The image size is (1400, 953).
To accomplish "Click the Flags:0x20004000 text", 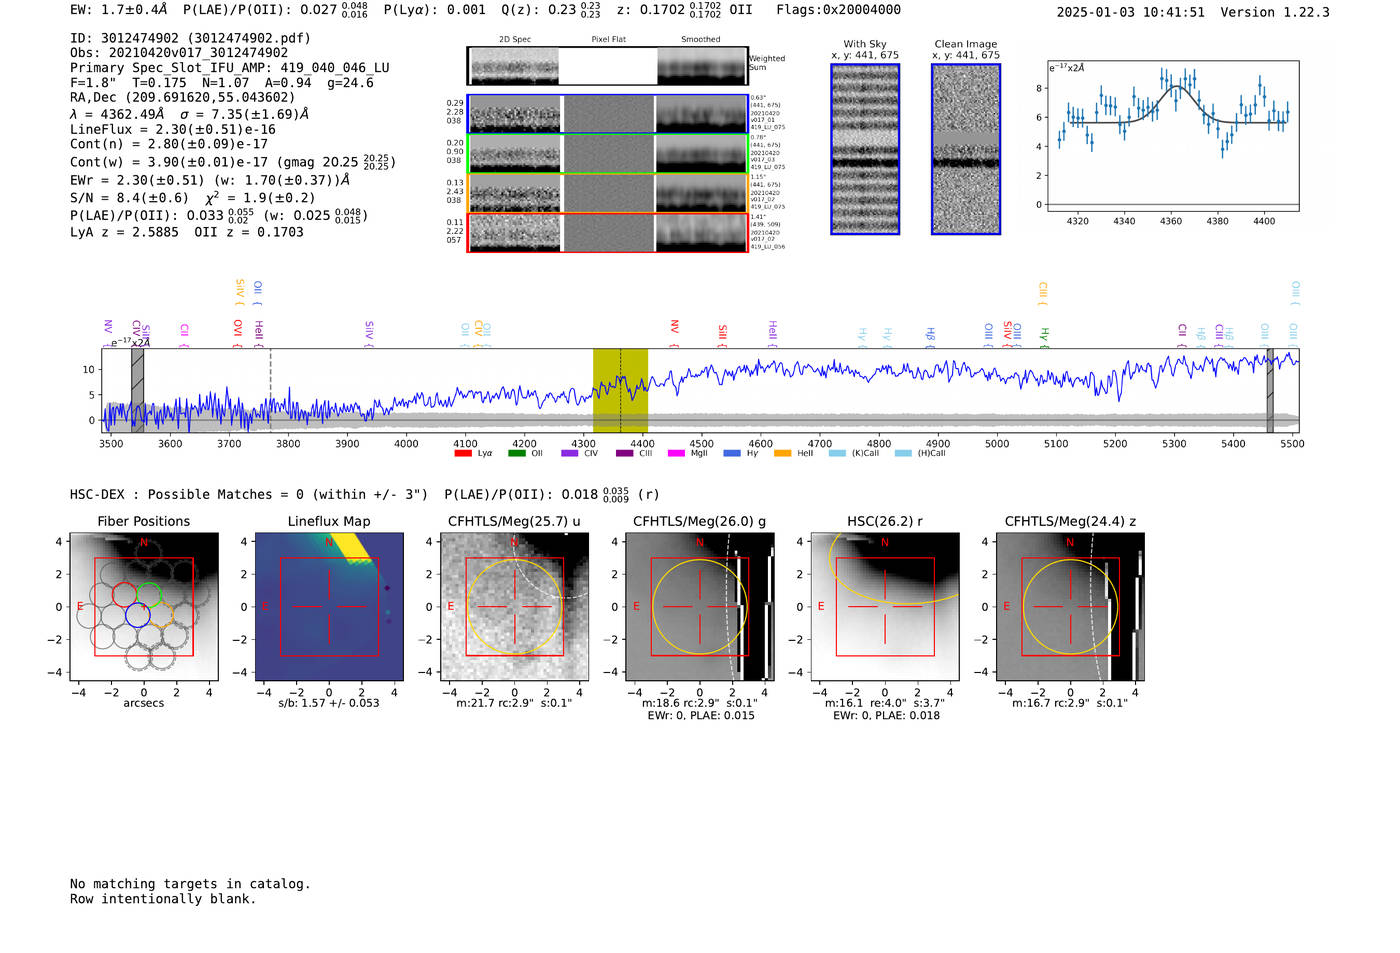I will point(838,10).
